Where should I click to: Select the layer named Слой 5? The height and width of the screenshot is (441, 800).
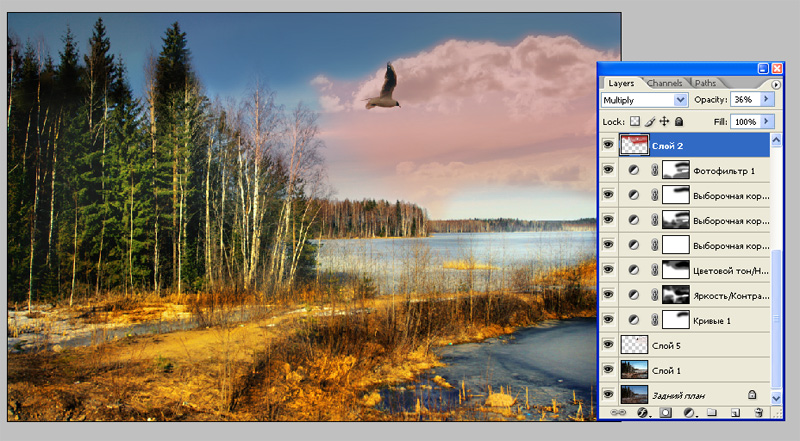coord(666,346)
